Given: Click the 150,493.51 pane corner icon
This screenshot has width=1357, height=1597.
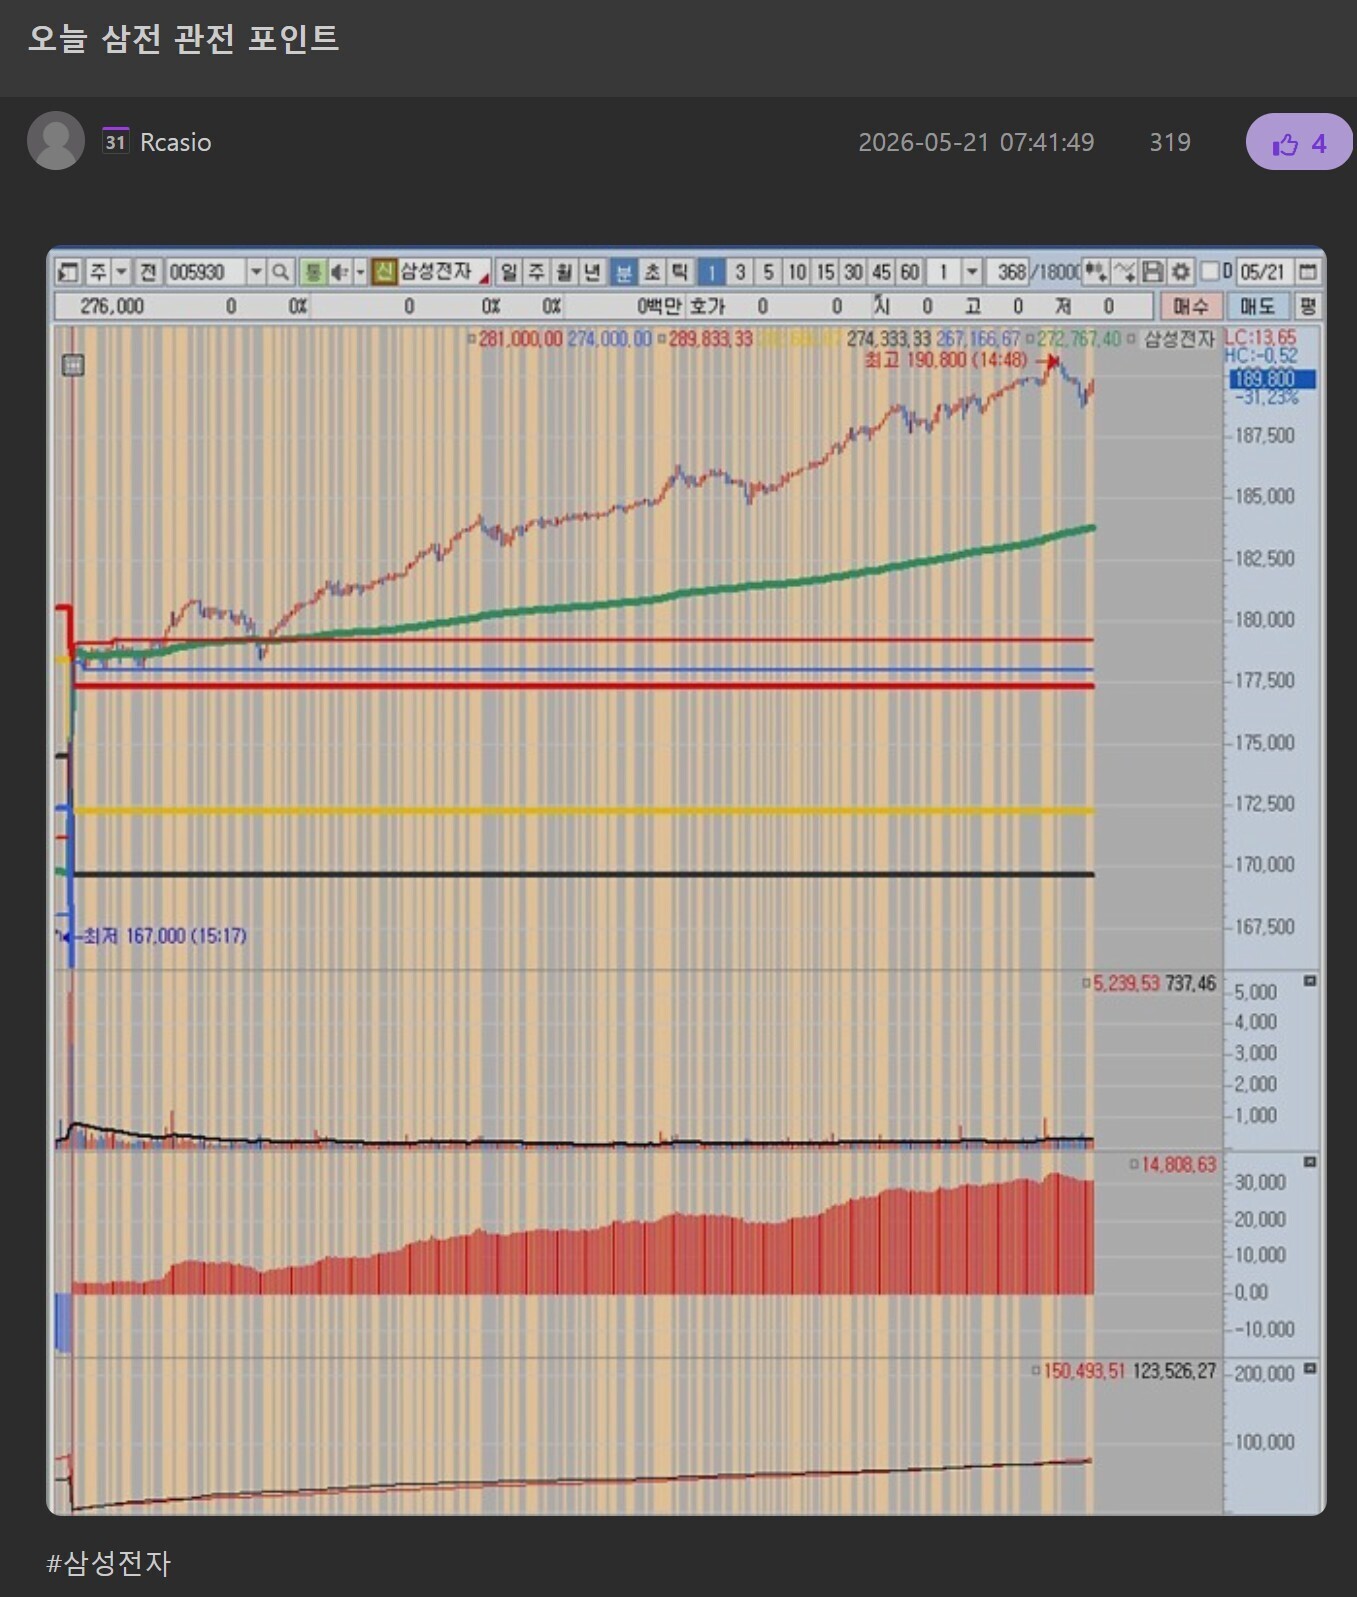Looking at the screenshot, I should pyautogui.click(x=1309, y=1368).
